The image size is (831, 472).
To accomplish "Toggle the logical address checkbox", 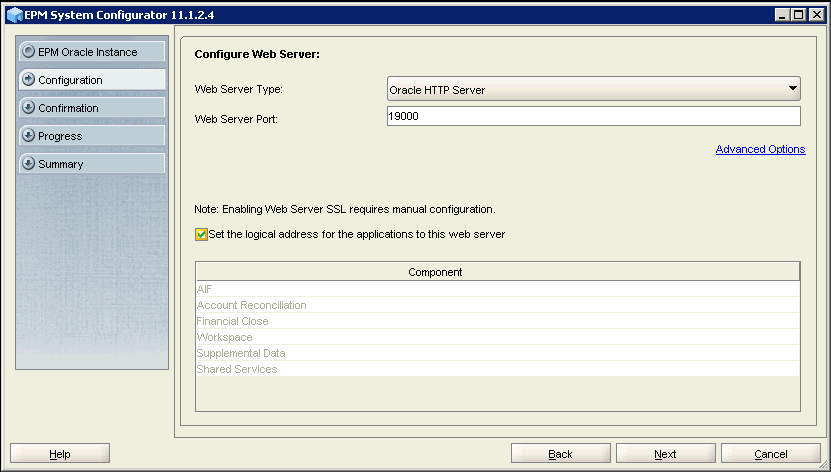I will point(202,235).
